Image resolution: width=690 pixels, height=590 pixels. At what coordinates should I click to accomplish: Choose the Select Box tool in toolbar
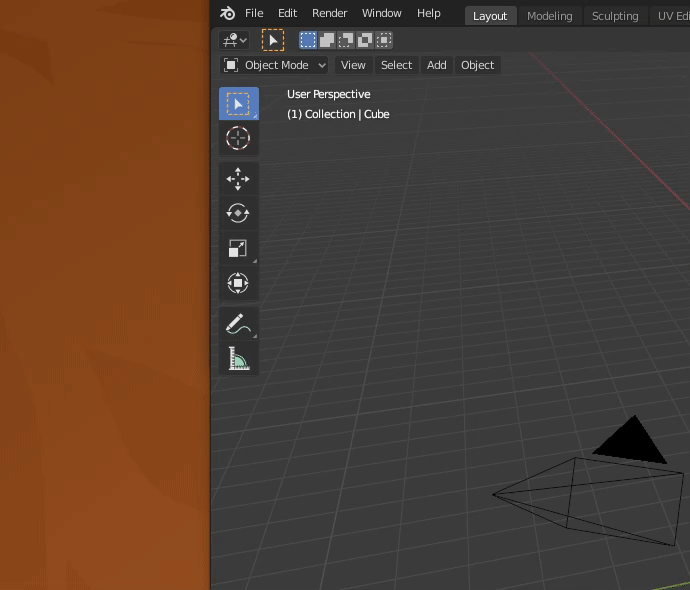(239, 103)
